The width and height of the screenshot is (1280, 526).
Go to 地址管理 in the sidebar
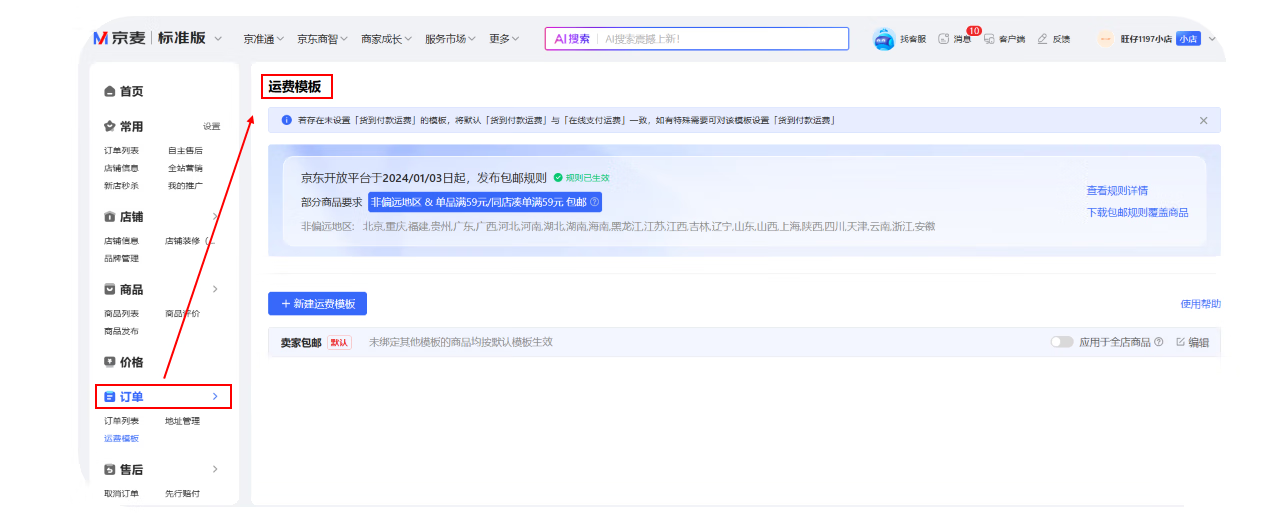click(x=182, y=421)
